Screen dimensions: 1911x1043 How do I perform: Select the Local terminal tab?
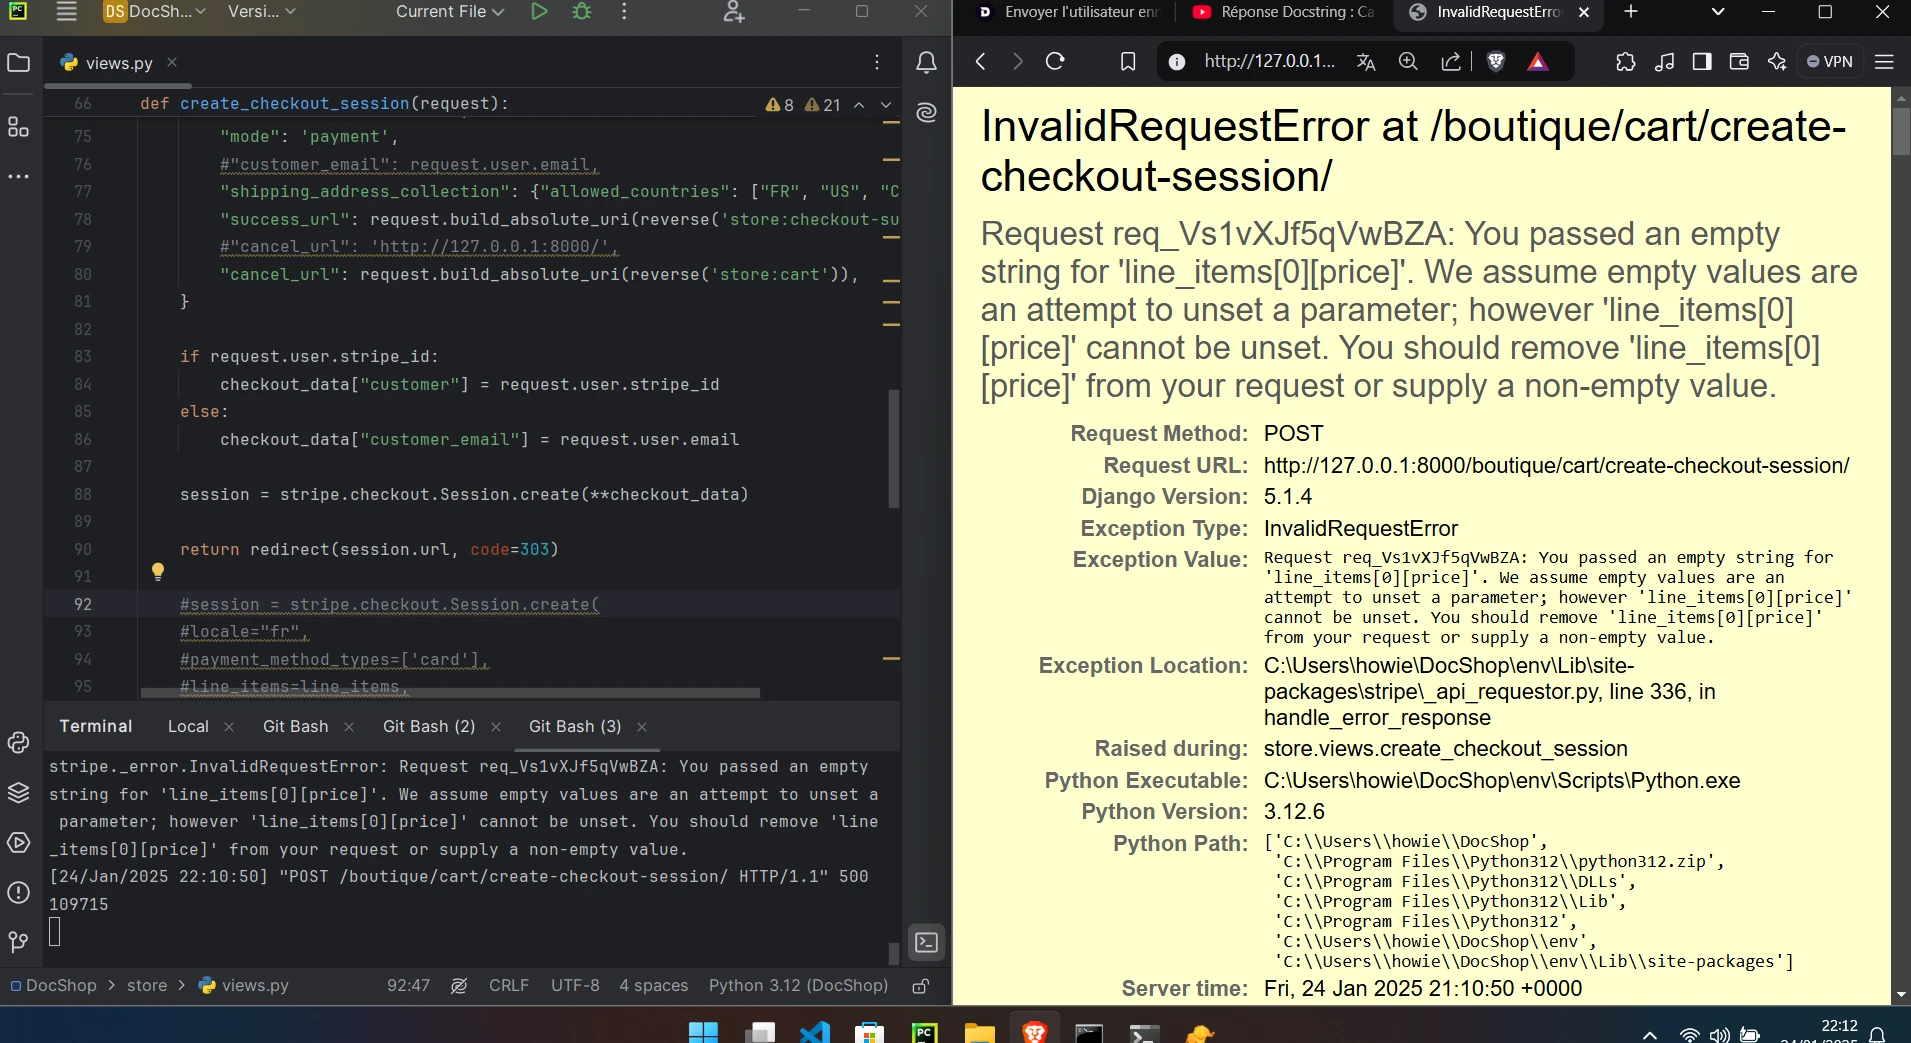(x=188, y=727)
